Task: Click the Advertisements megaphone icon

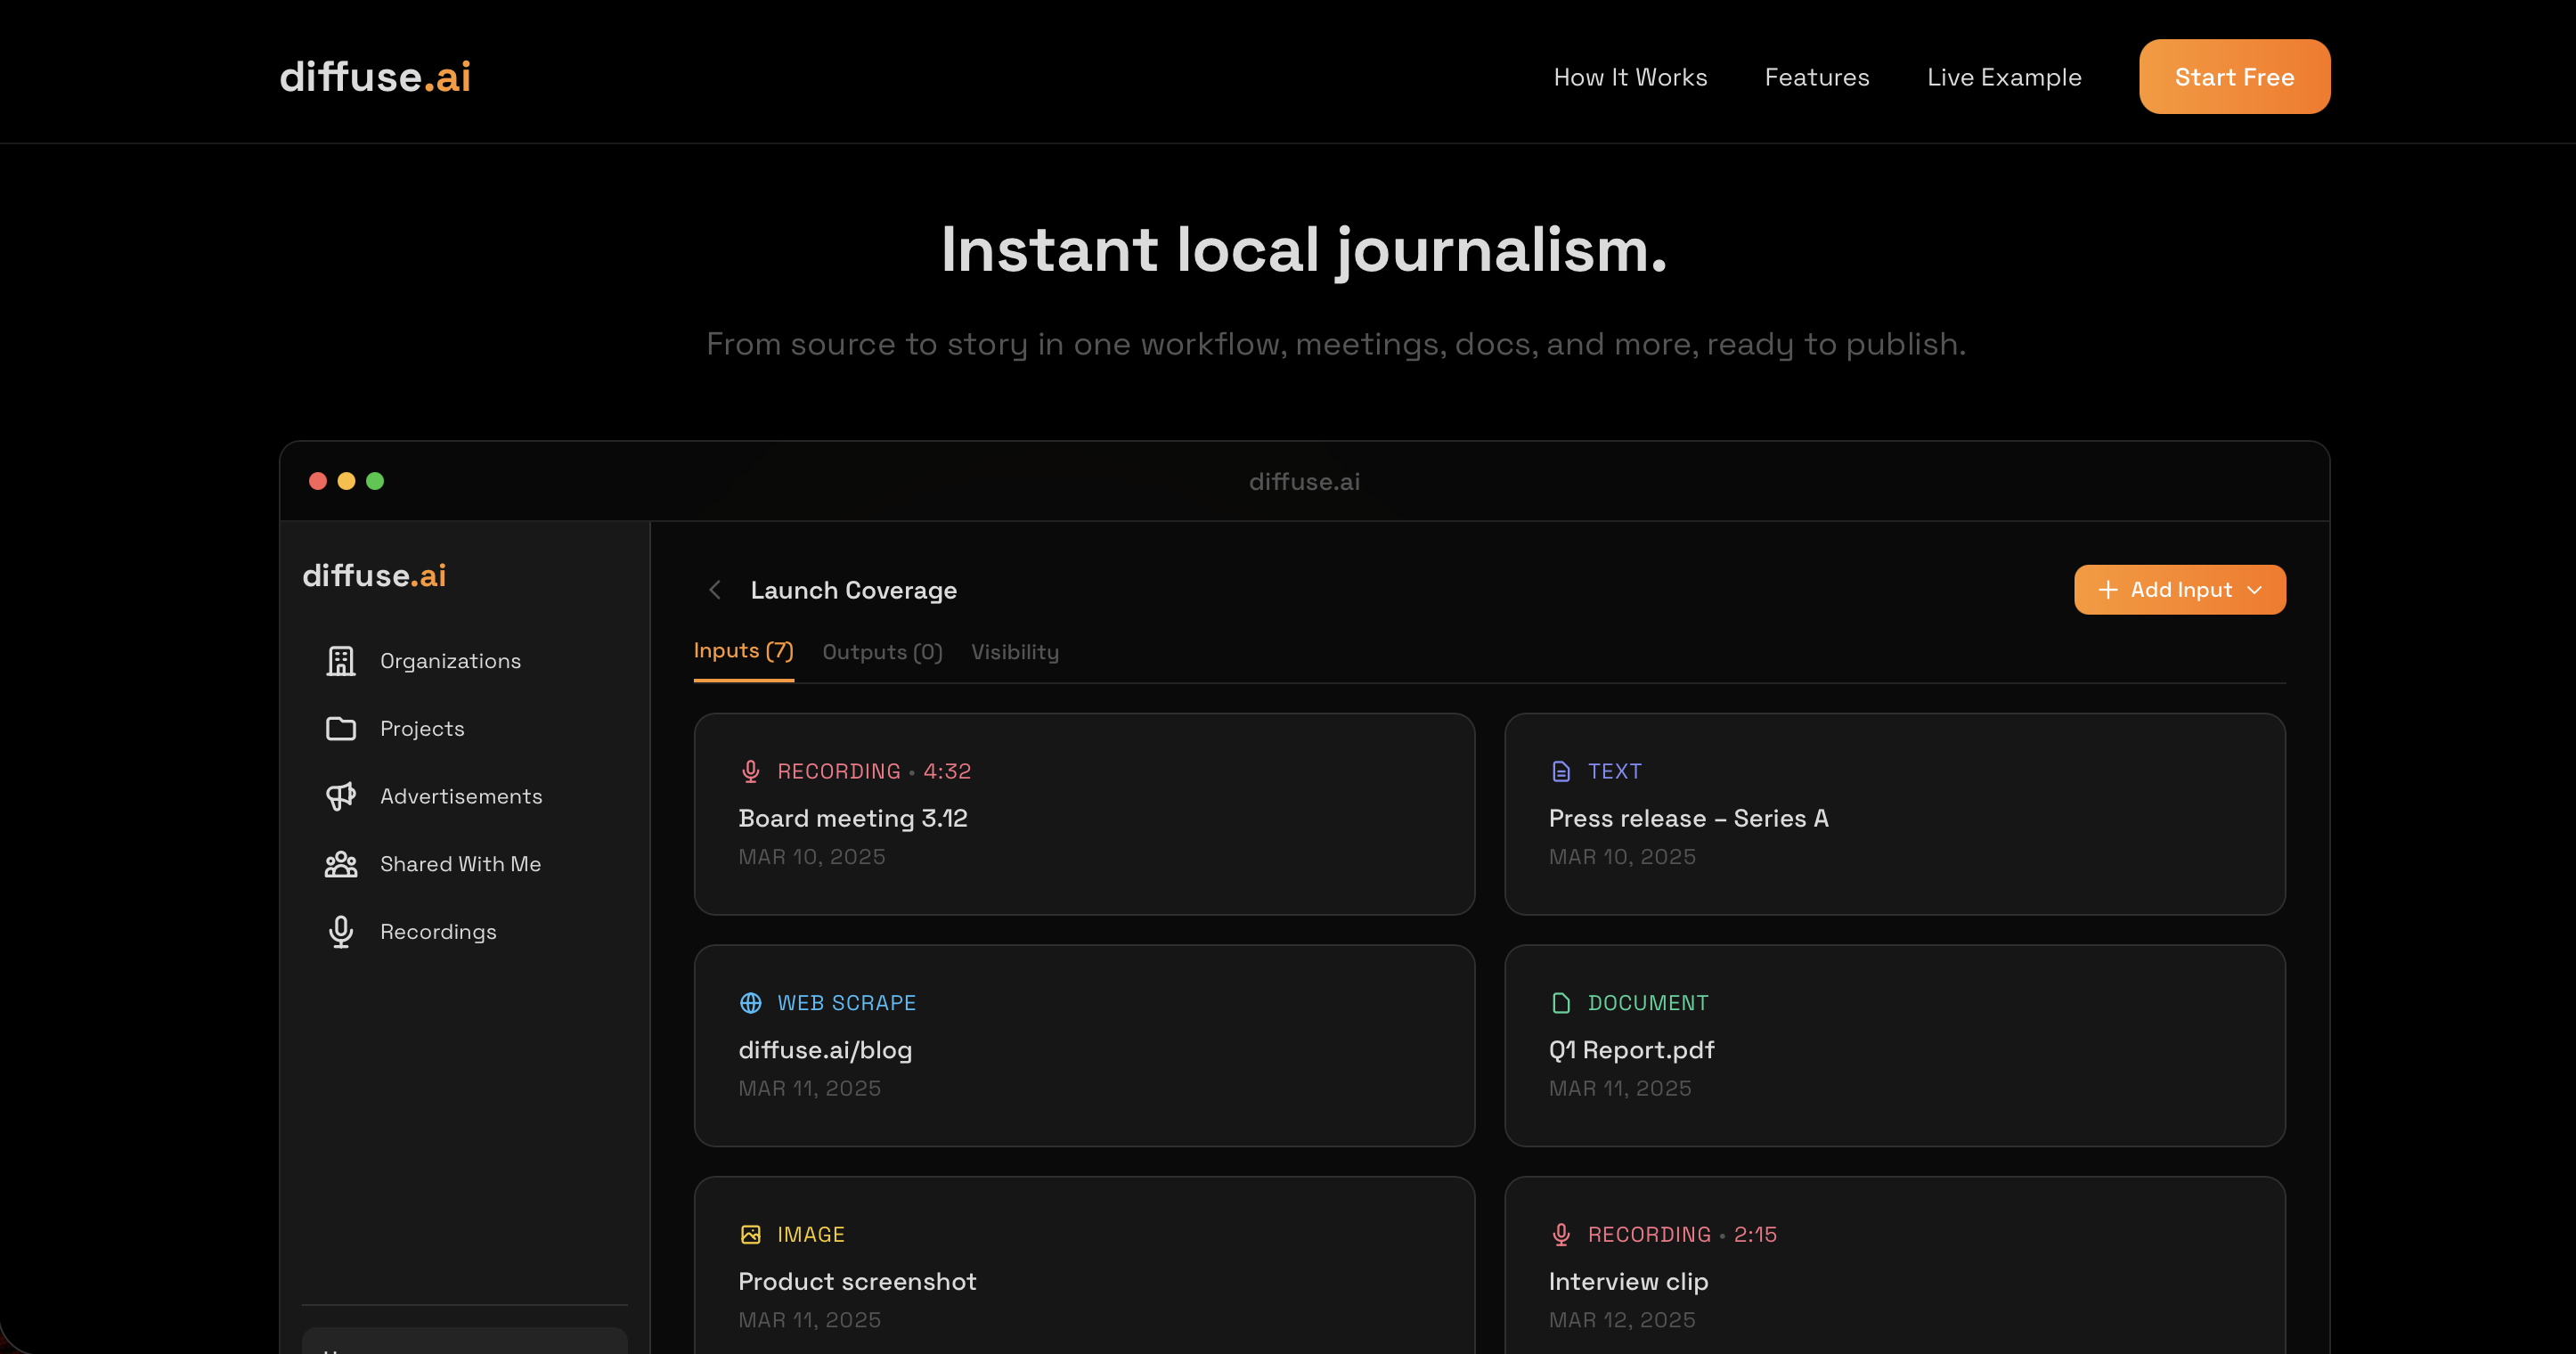Action: pos(341,796)
